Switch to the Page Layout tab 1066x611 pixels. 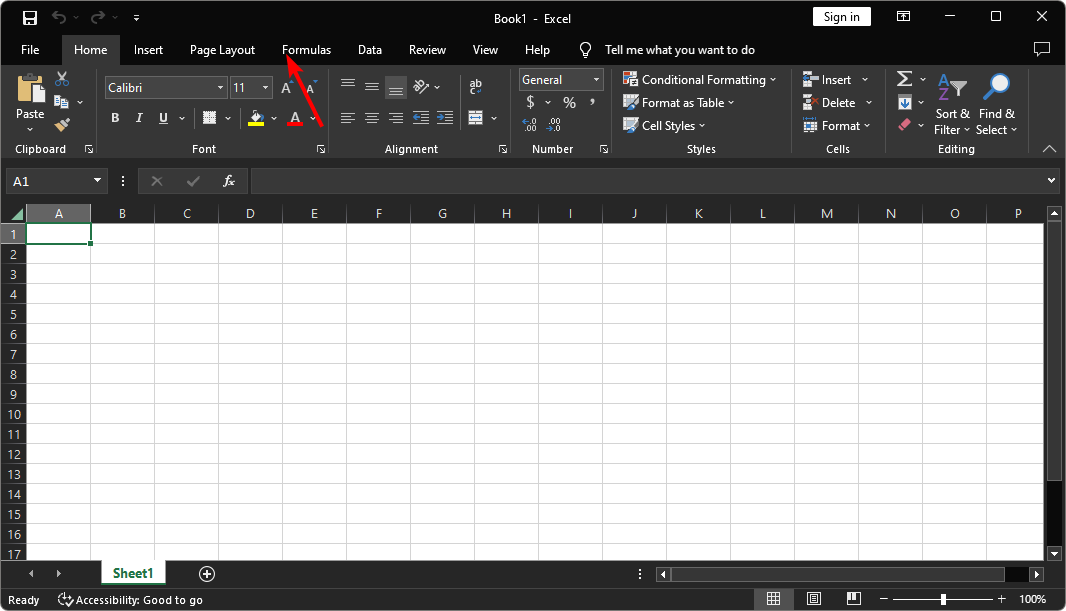click(x=222, y=50)
